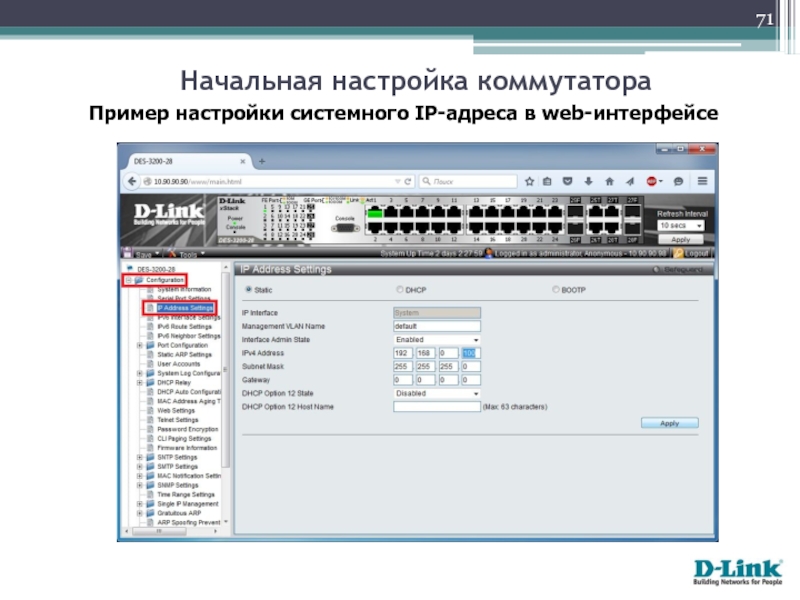Close the DES-3200-28 browser tab
The width and height of the screenshot is (800, 600).
point(242,161)
